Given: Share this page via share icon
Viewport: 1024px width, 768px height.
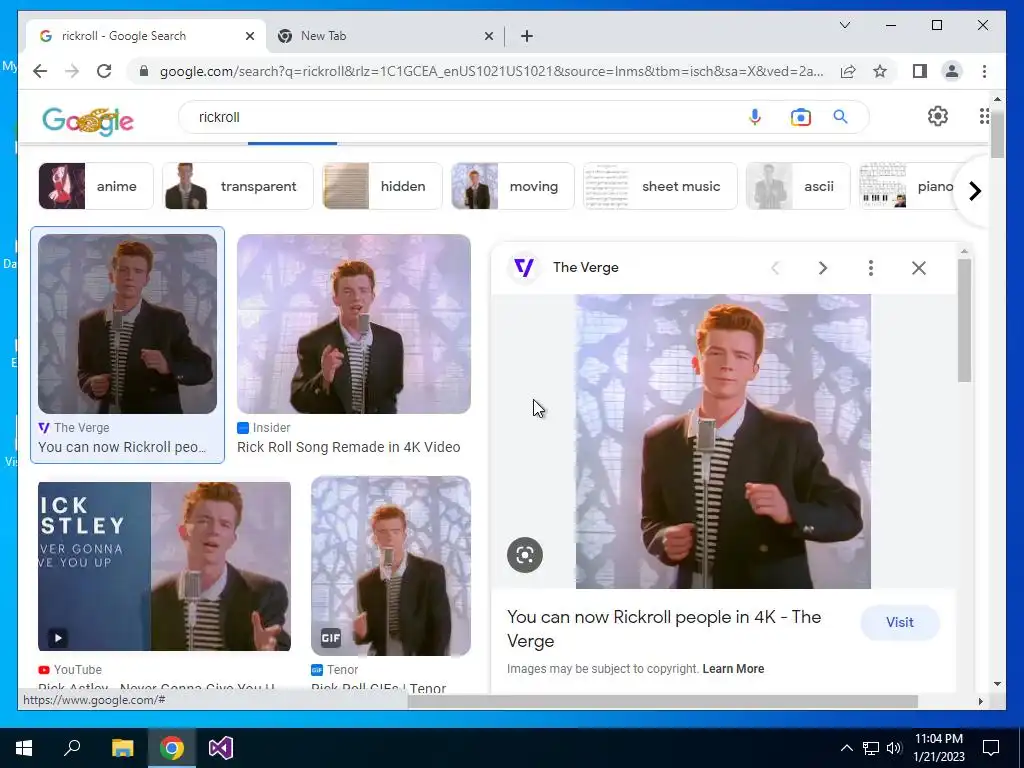Looking at the screenshot, I should coord(848,71).
